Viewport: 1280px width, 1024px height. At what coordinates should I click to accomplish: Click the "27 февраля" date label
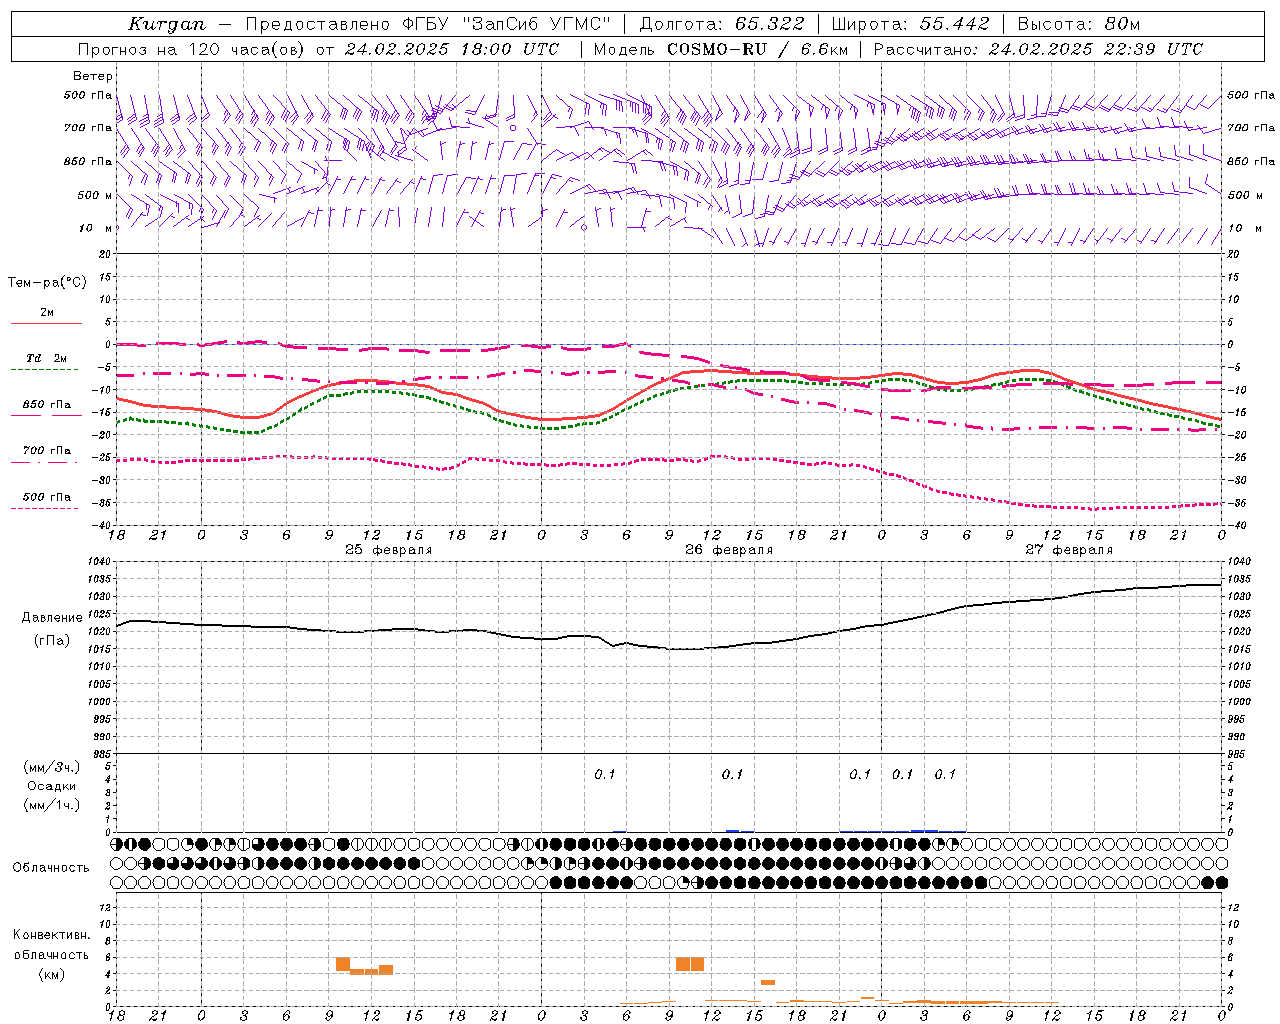[1069, 550]
